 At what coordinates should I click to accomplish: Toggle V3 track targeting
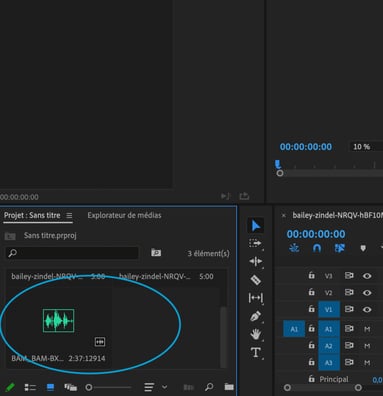click(x=329, y=276)
